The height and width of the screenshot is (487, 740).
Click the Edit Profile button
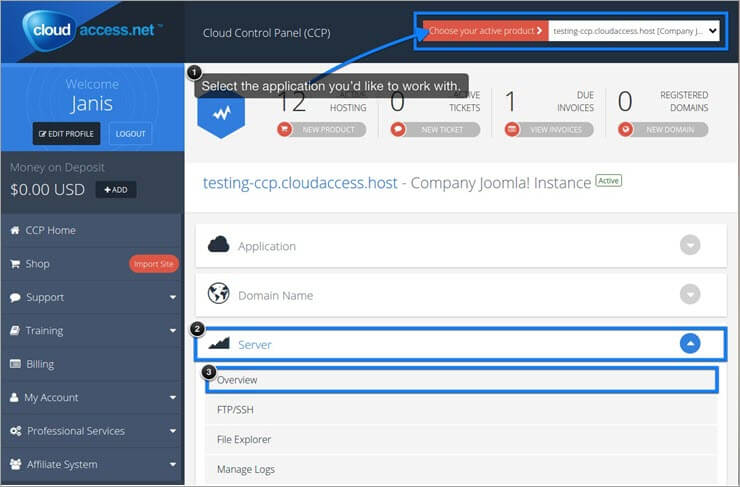[66, 134]
